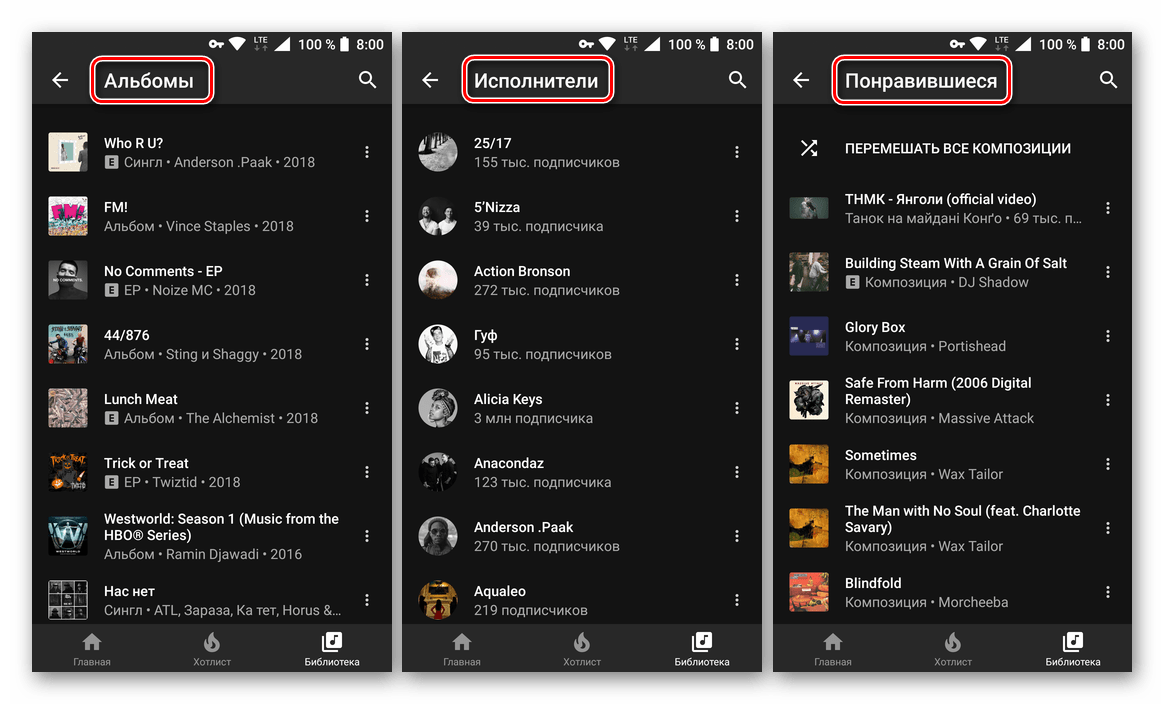Tap Alicia Keys round avatar
Image resolution: width=1164 pixels, height=704 pixels.
(438, 408)
